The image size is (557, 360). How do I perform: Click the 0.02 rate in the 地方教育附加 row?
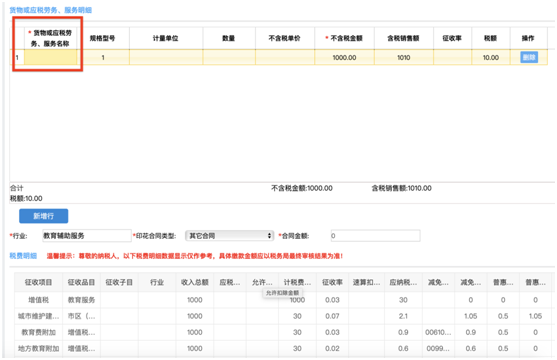click(332, 349)
